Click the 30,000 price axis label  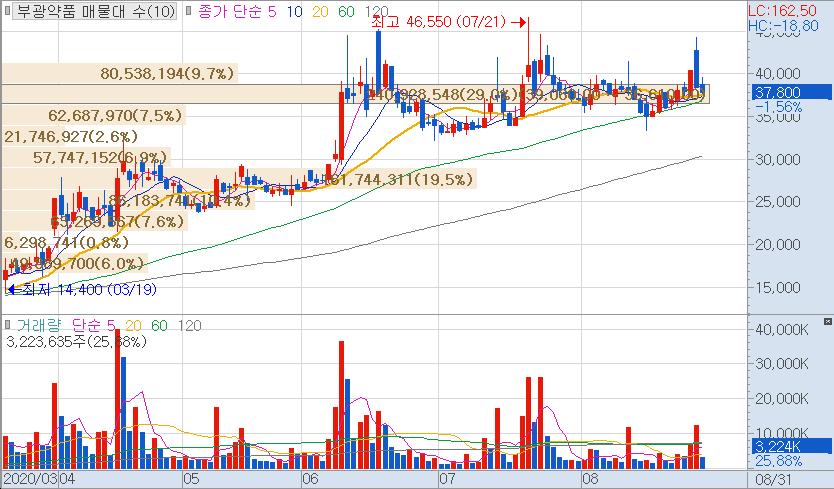pyautogui.click(x=778, y=160)
